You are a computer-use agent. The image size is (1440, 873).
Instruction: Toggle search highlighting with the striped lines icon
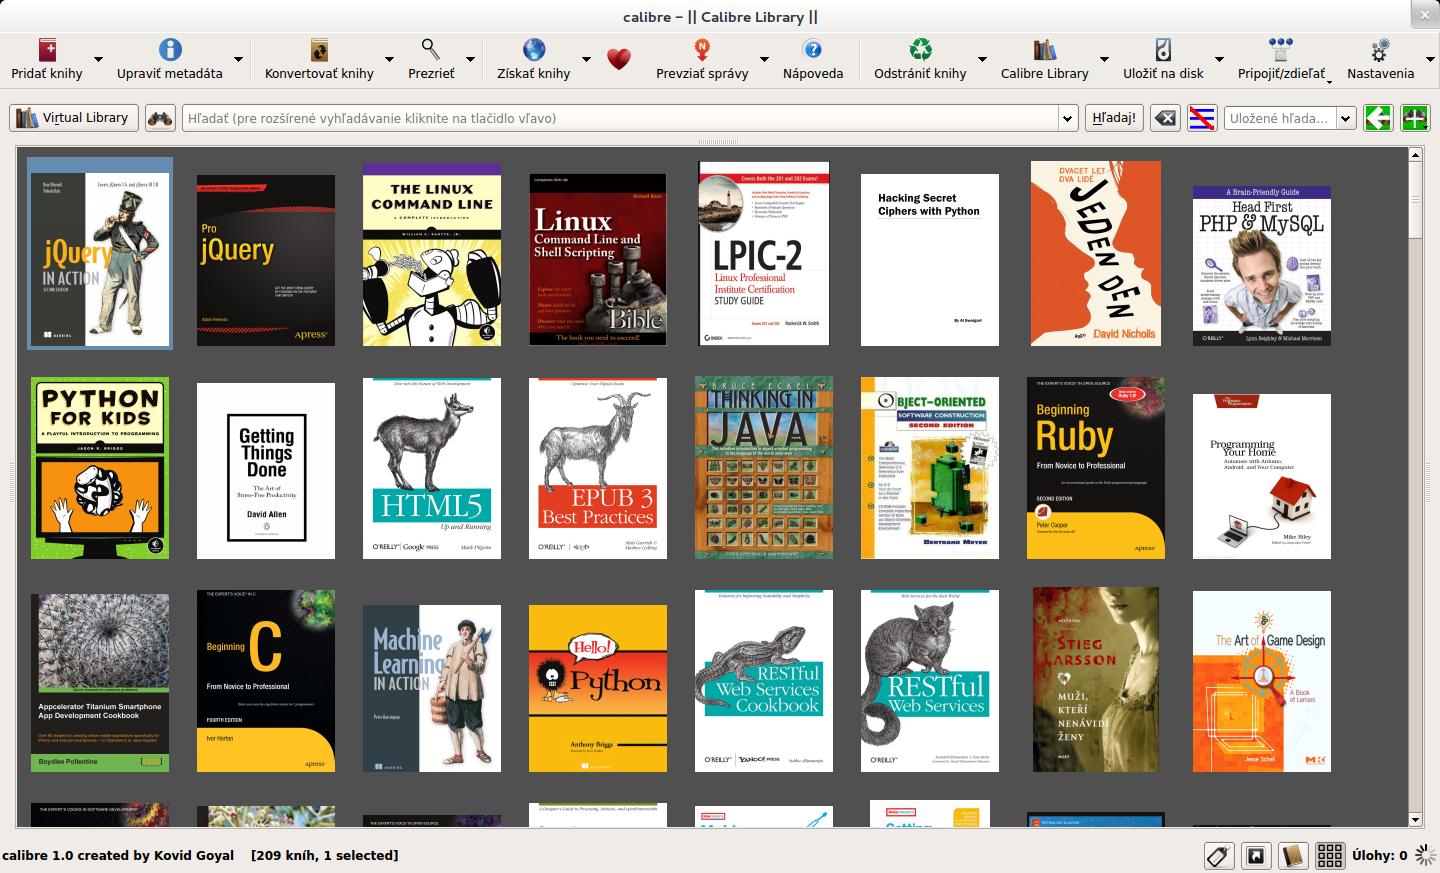pos(1202,118)
